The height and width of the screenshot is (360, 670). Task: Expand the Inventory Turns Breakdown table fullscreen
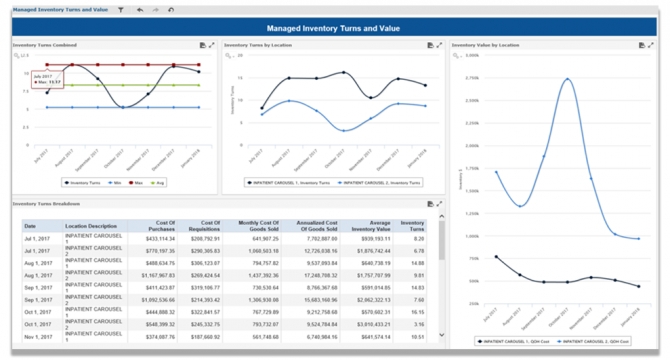pos(439,204)
